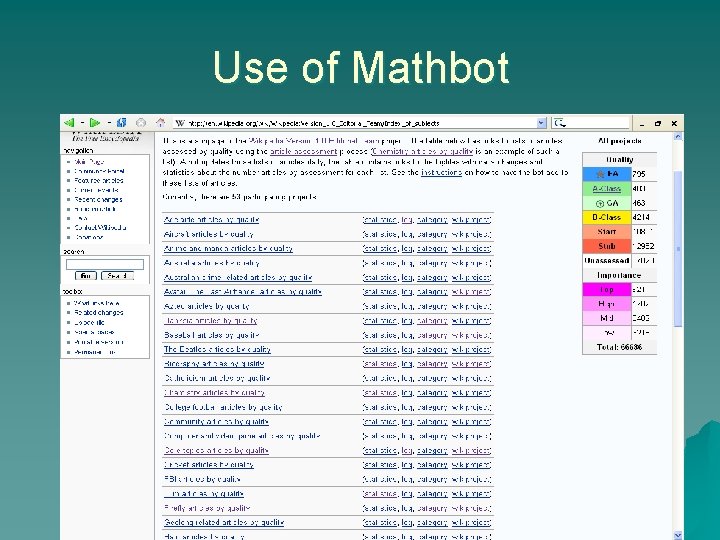Click the Wikipedia sidebar search input box
Screen dimensions: 720x540
[x=105, y=264]
